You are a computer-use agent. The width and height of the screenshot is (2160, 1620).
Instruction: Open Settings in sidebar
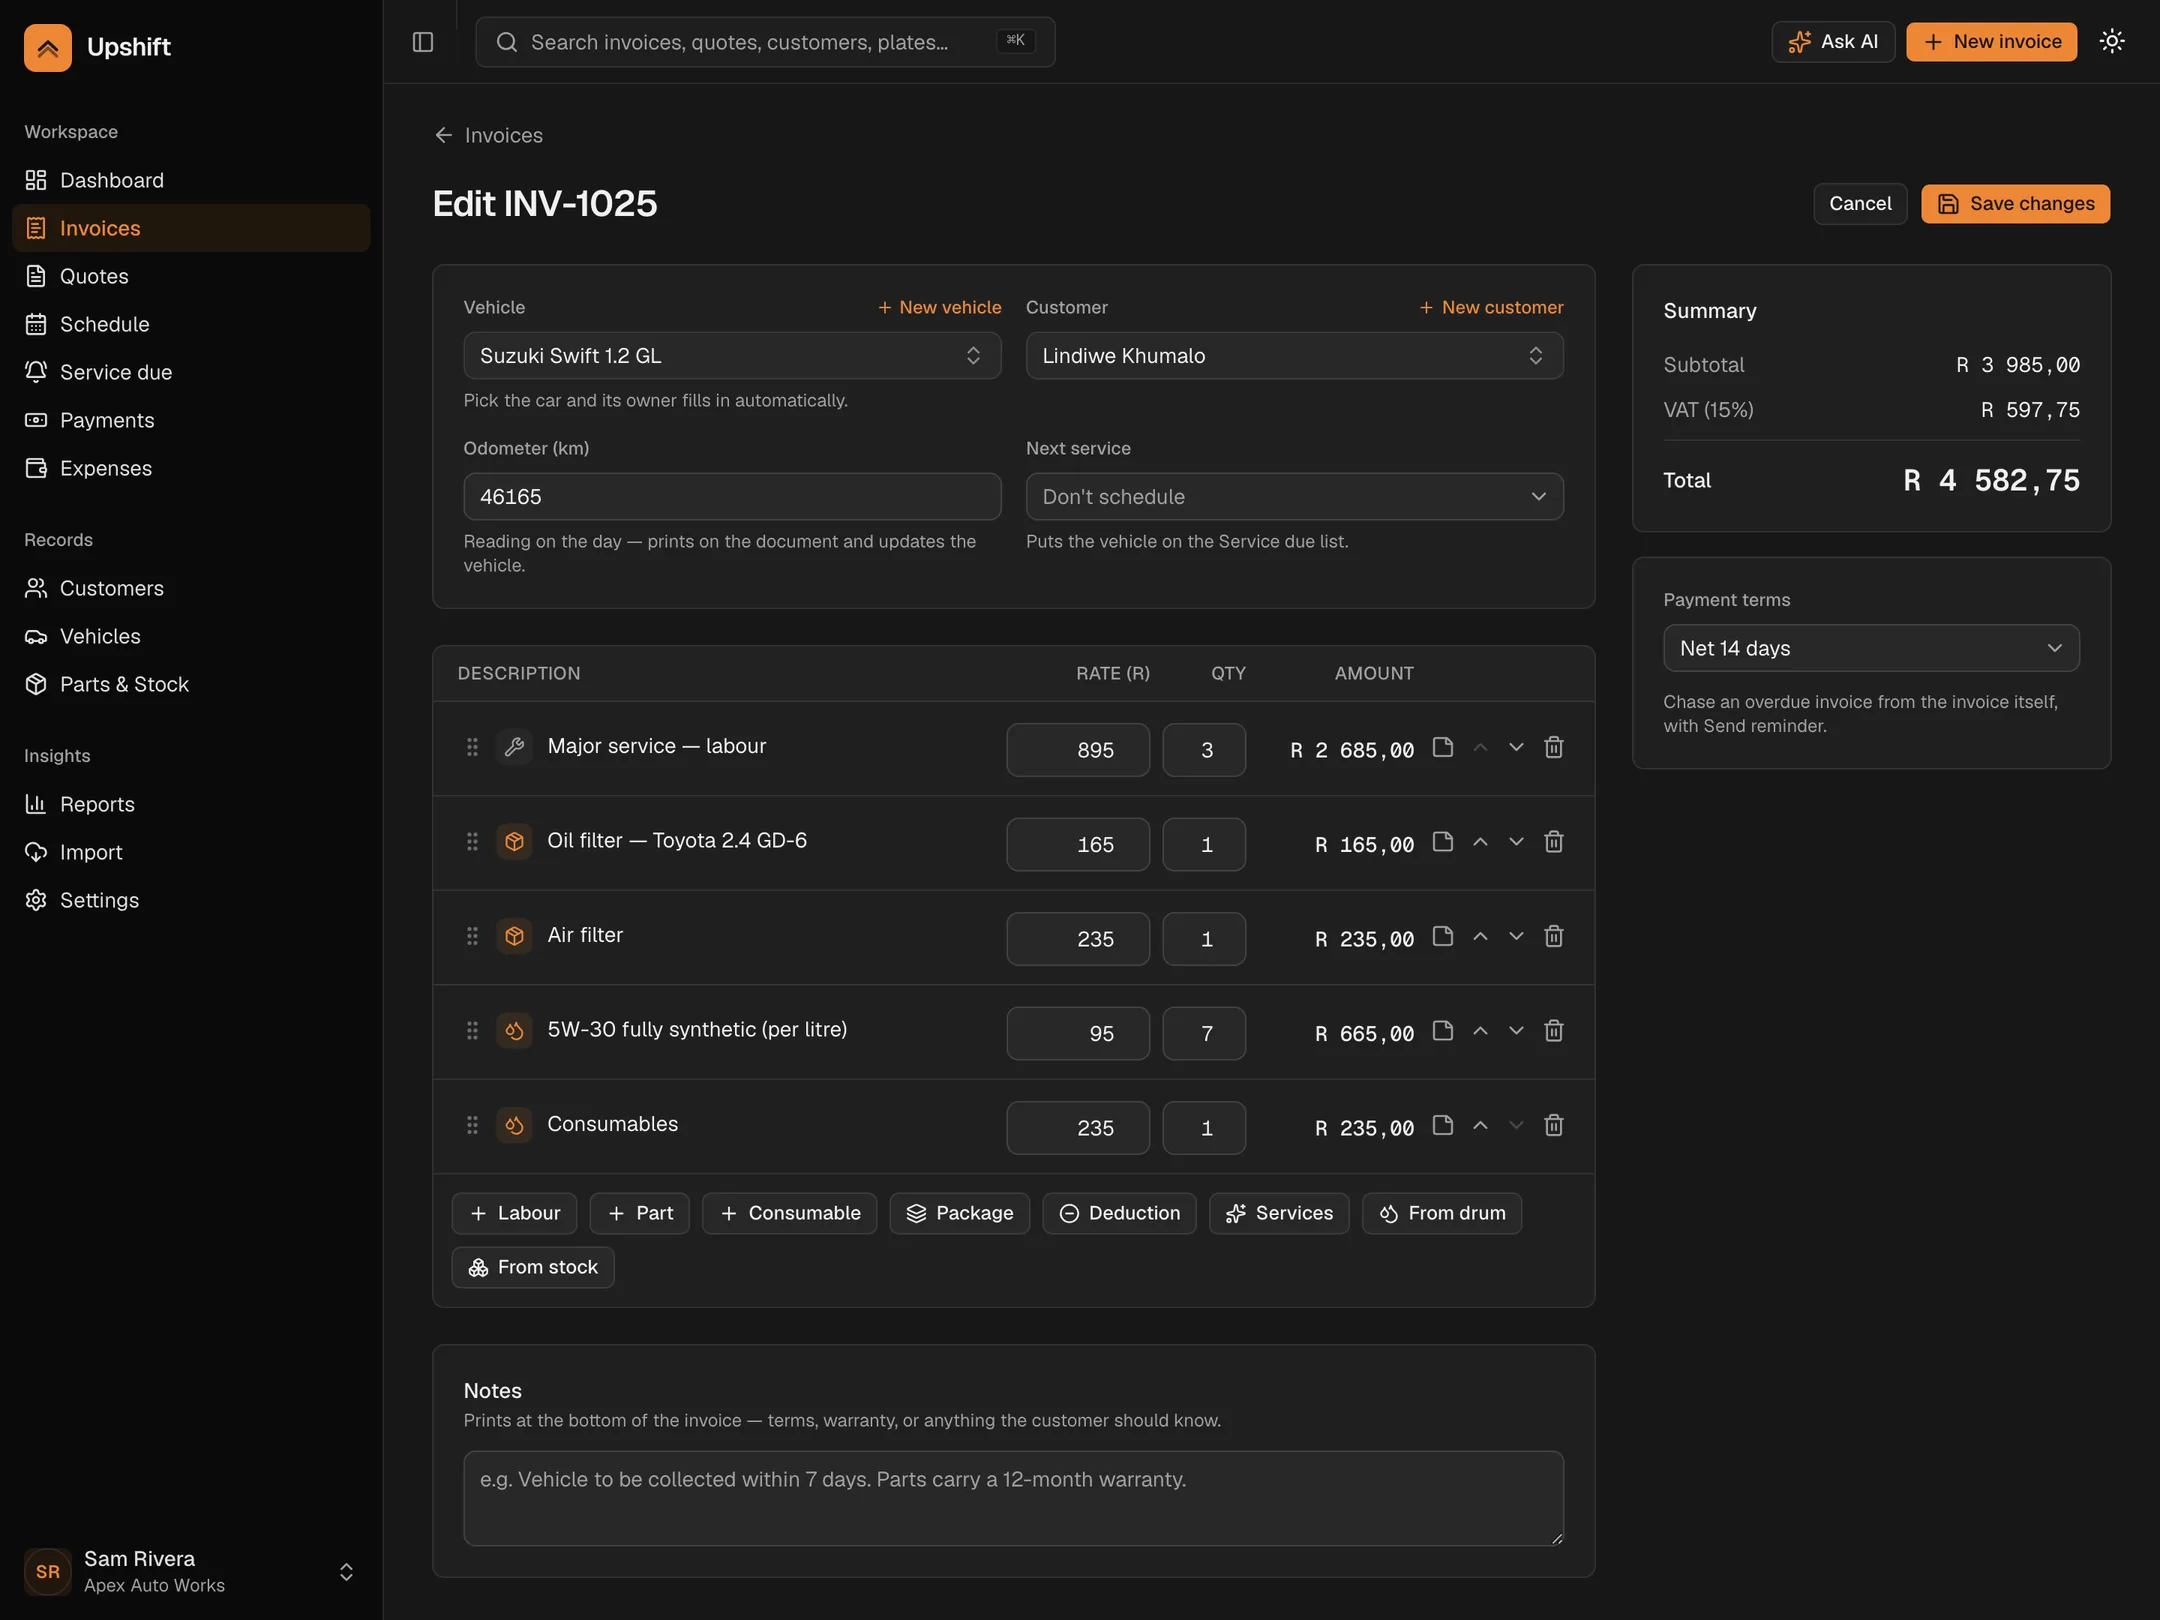point(191,900)
